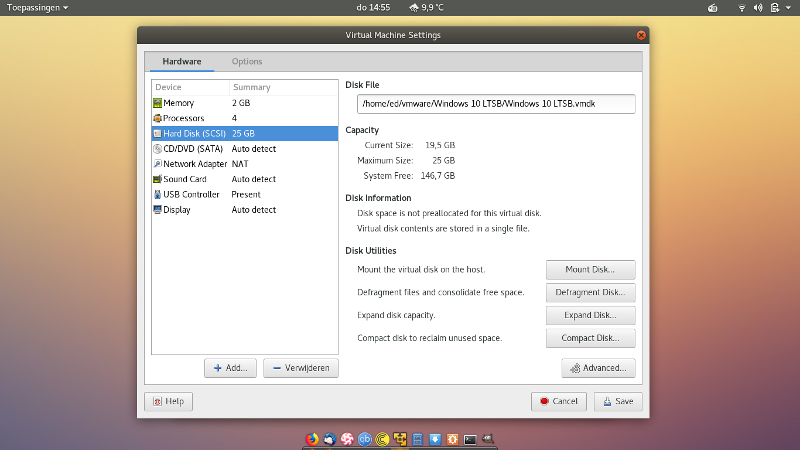The image size is (800, 450).
Task: Select the Processors device icon
Action: tap(158, 118)
